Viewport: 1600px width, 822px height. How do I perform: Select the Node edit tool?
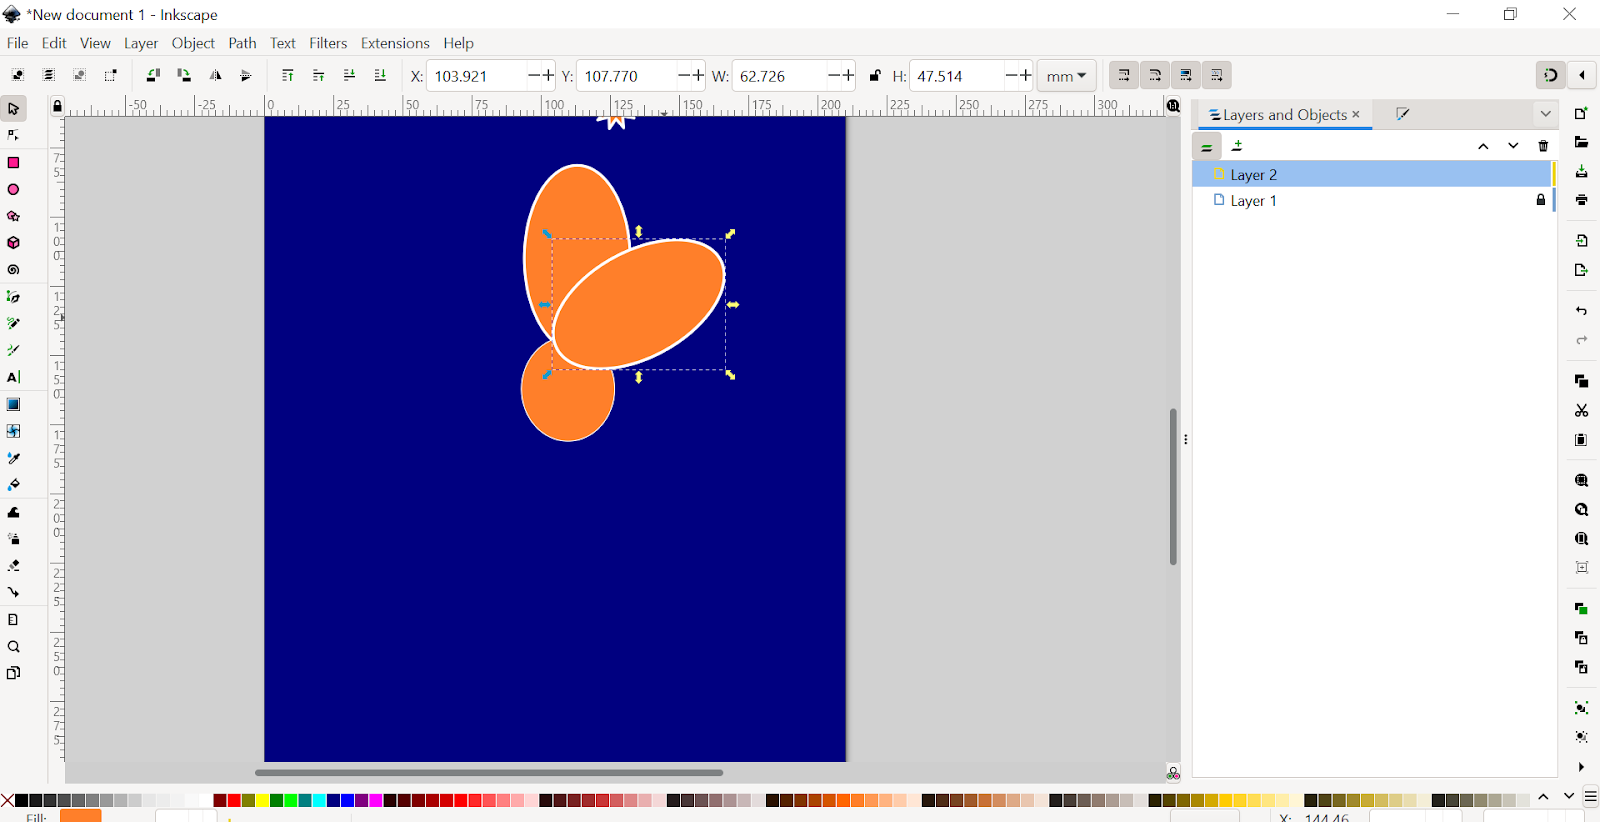point(13,135)
